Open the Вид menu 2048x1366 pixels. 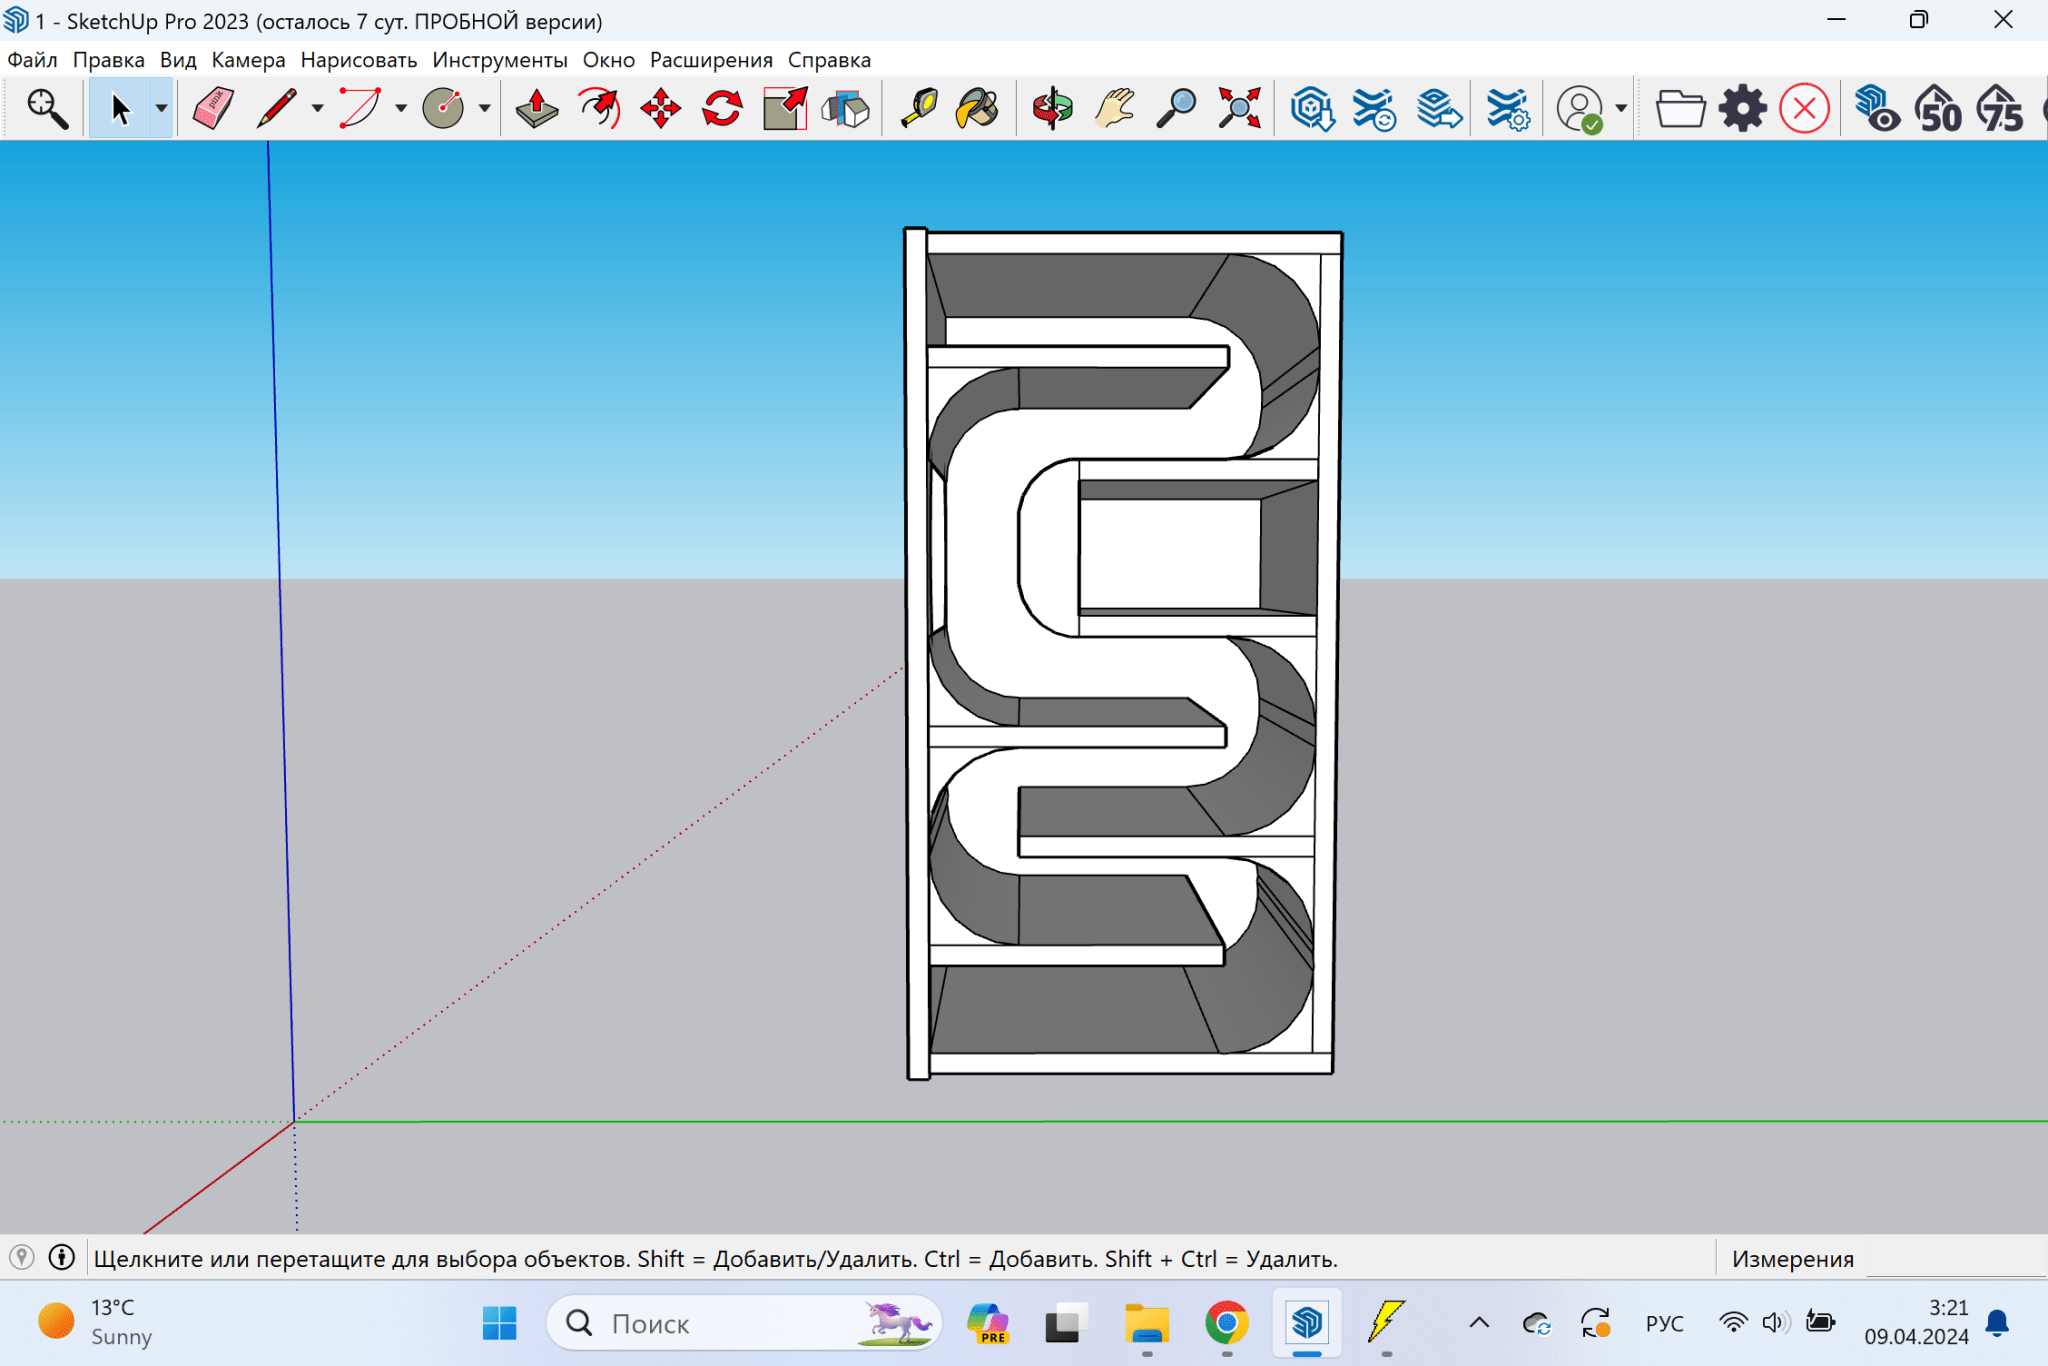click(x=178, y=60)
